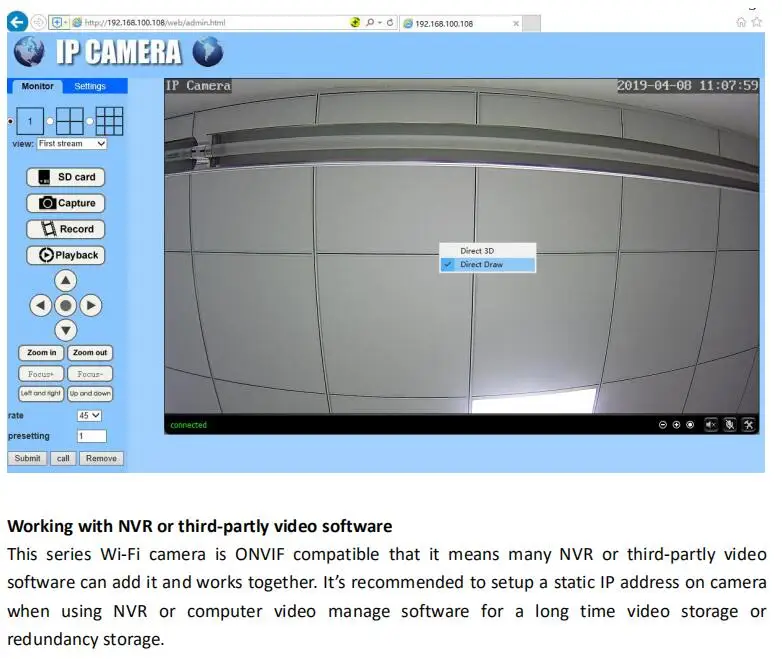Click the Playback button
The image size is (782, 659).
(x=65, y=255)
